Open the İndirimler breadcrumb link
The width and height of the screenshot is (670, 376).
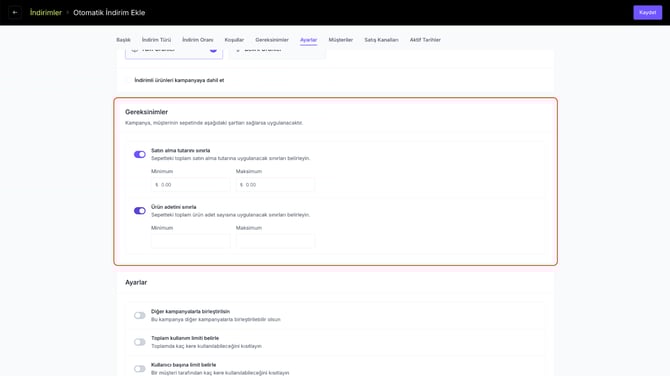coord(46,13)
